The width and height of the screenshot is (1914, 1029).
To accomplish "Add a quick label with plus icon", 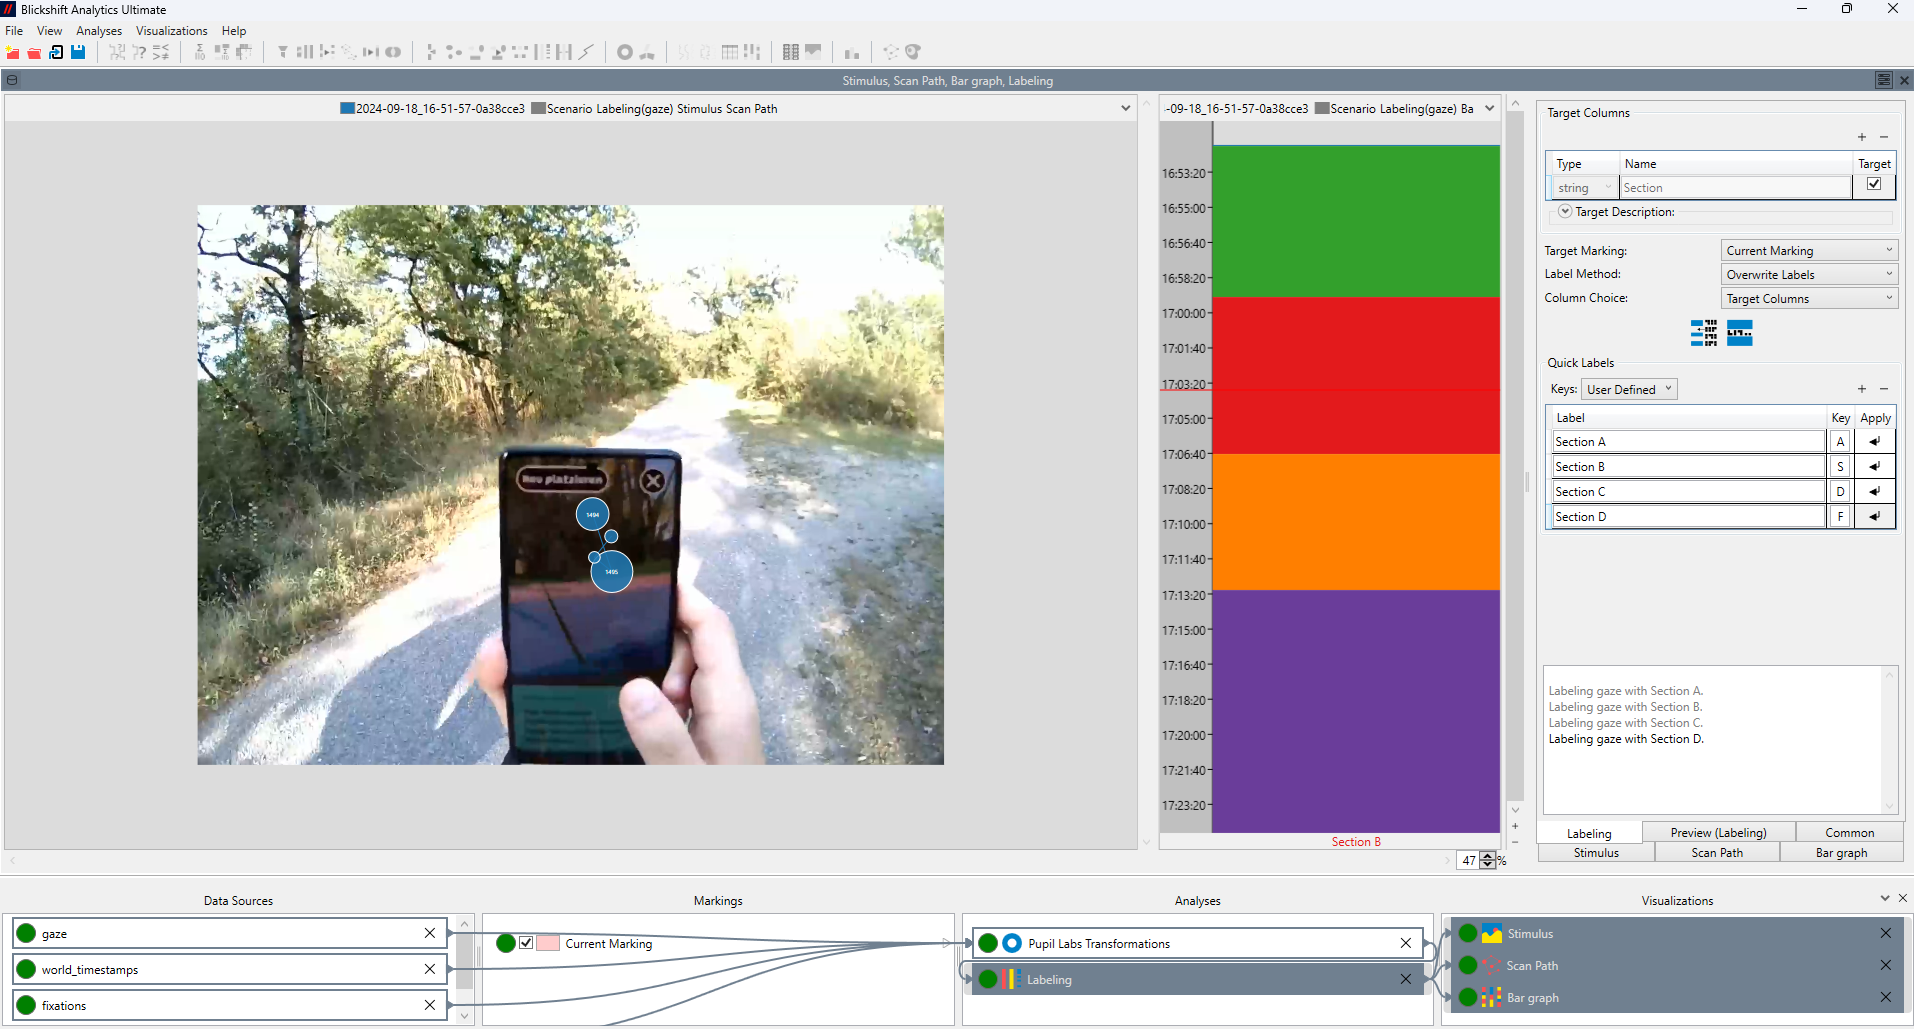I will tap(1861, 389).
